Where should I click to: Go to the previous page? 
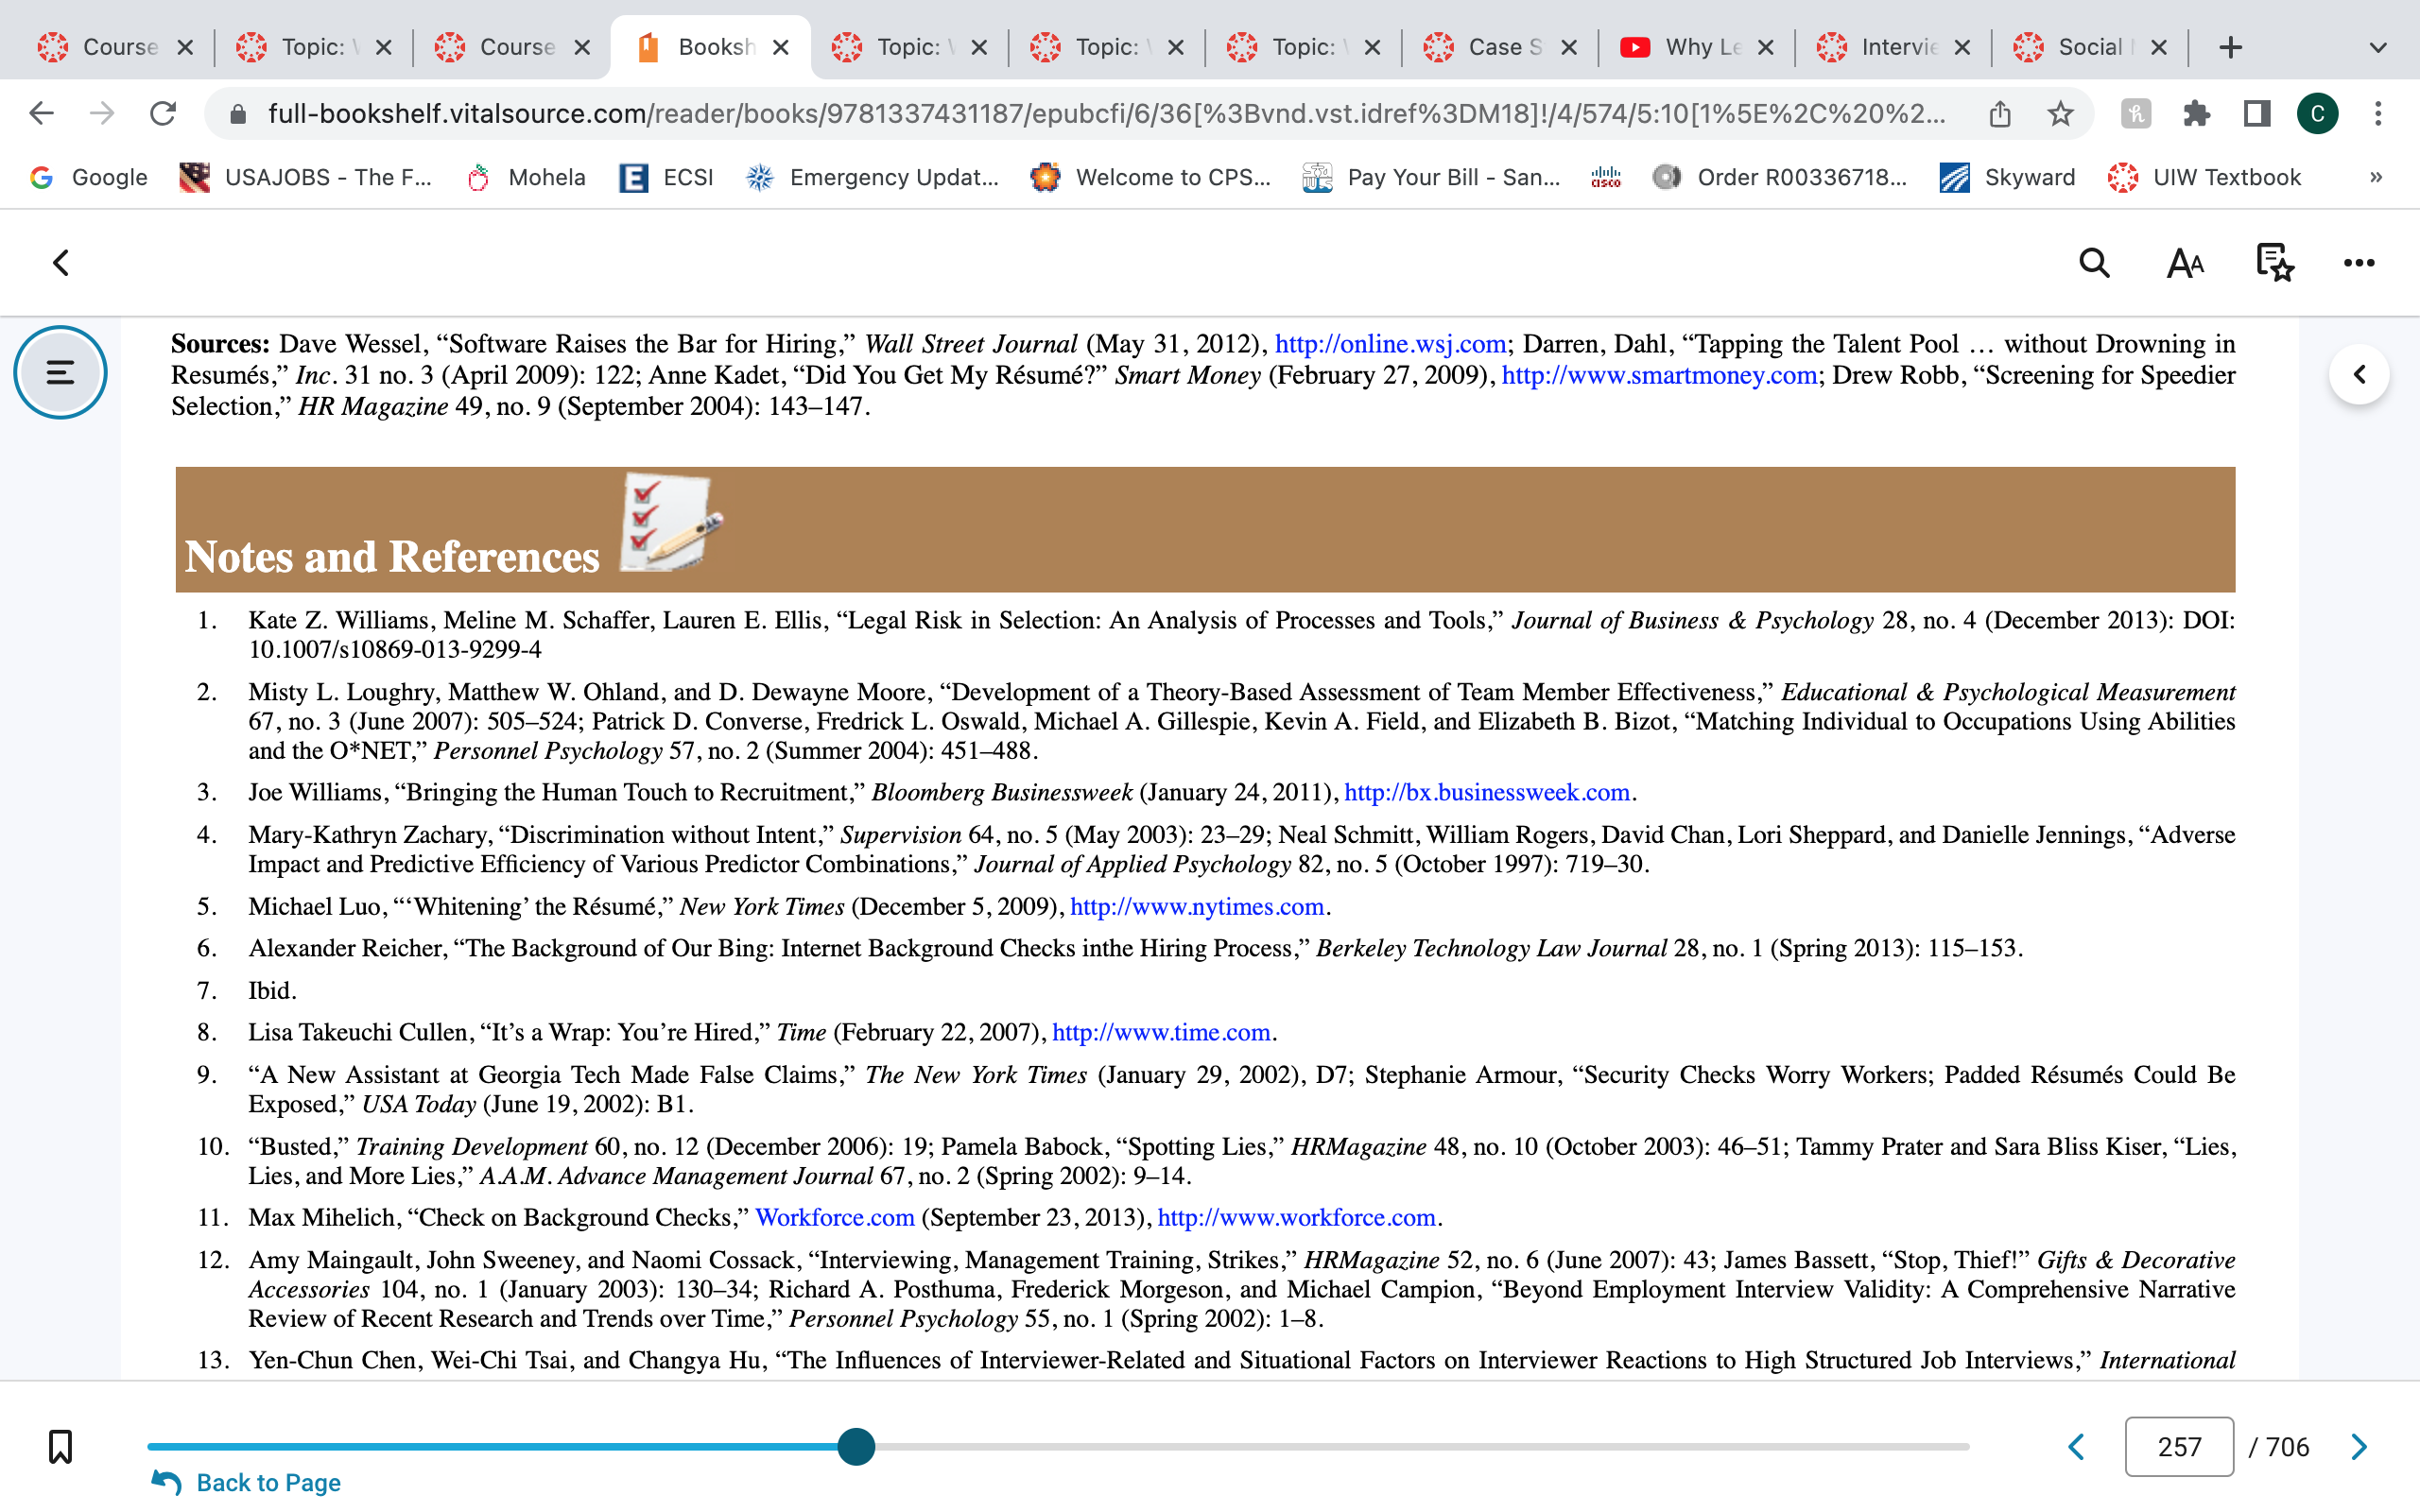2077,1446
